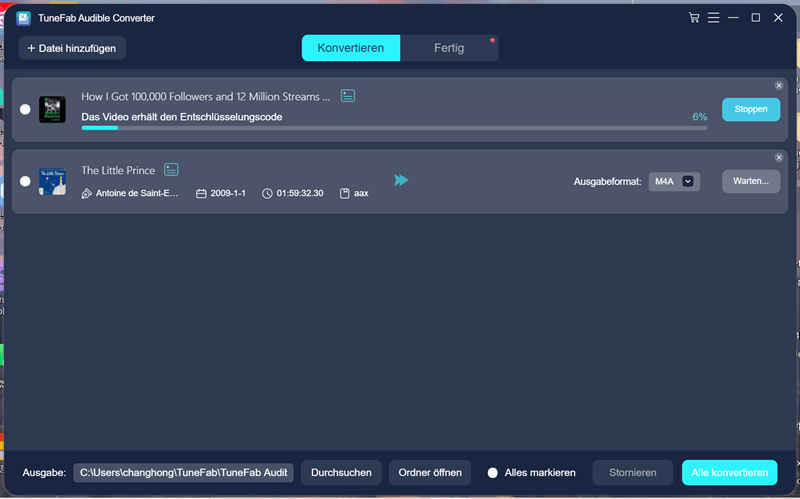Image resolution: width=800 pixels, height=499 pixels.
Task: Click the status Das Video erhält den Entschlüsselungscode
Action: click(182, 117)
